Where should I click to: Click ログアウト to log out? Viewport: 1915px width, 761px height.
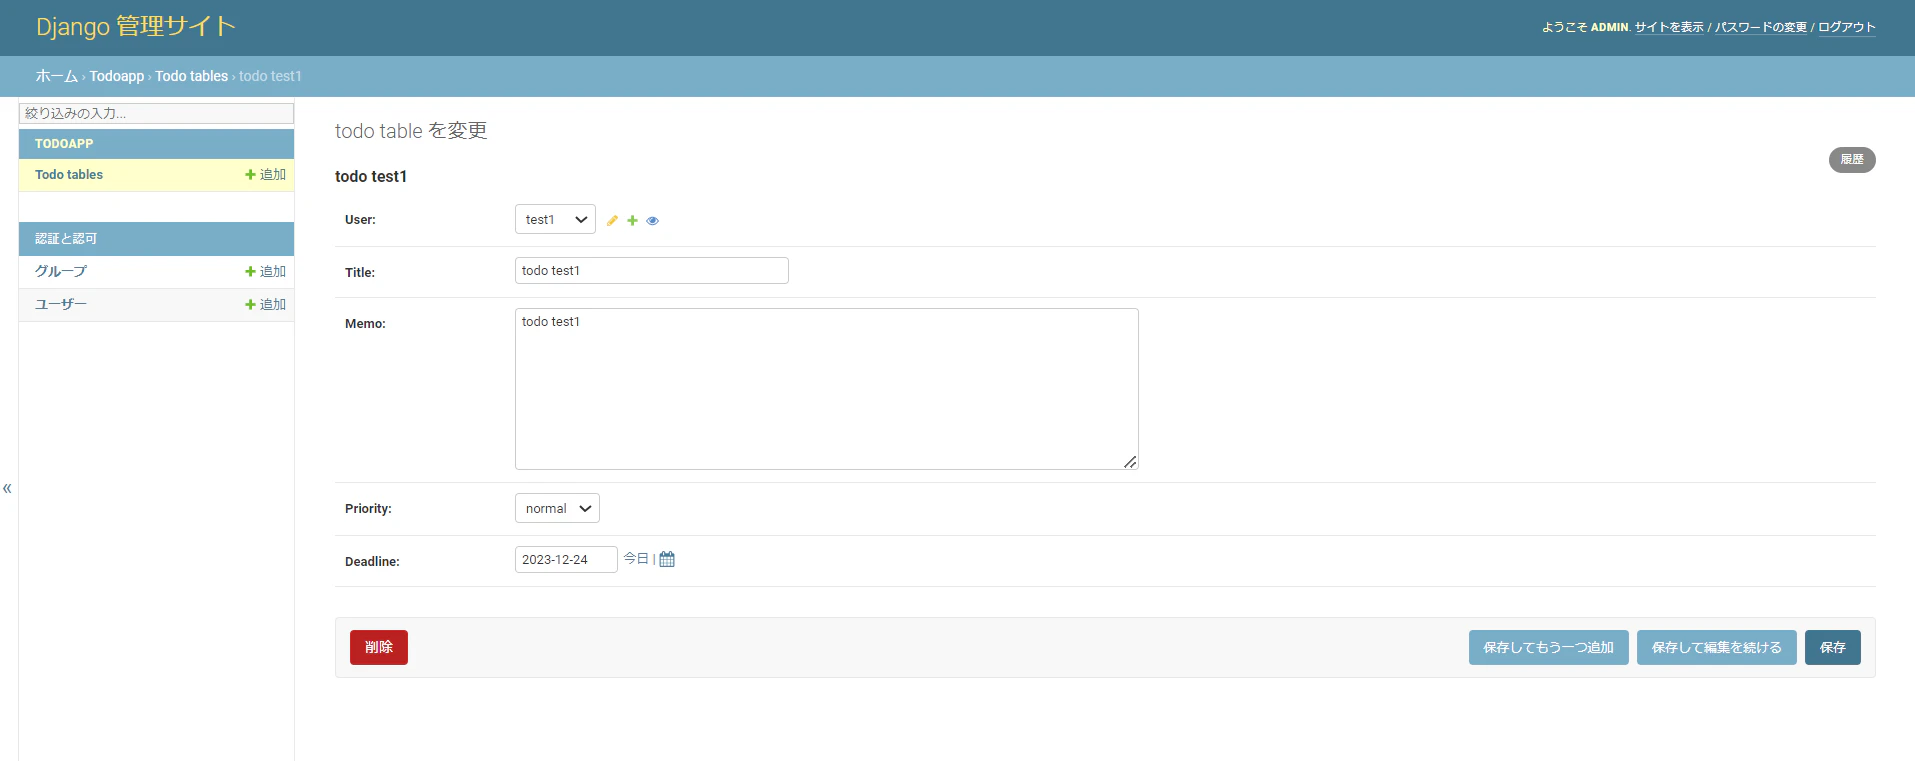coord(1847,27)
